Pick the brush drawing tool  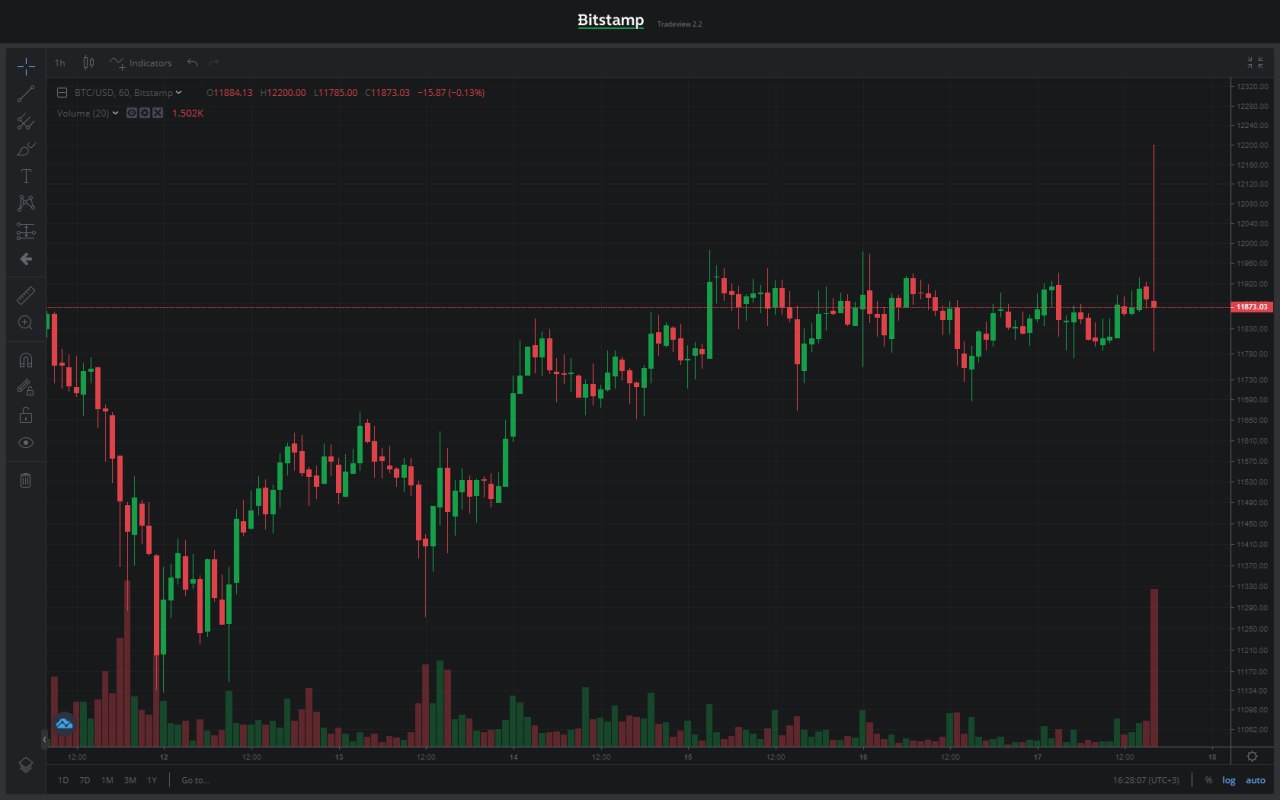(x=26, y=149)
